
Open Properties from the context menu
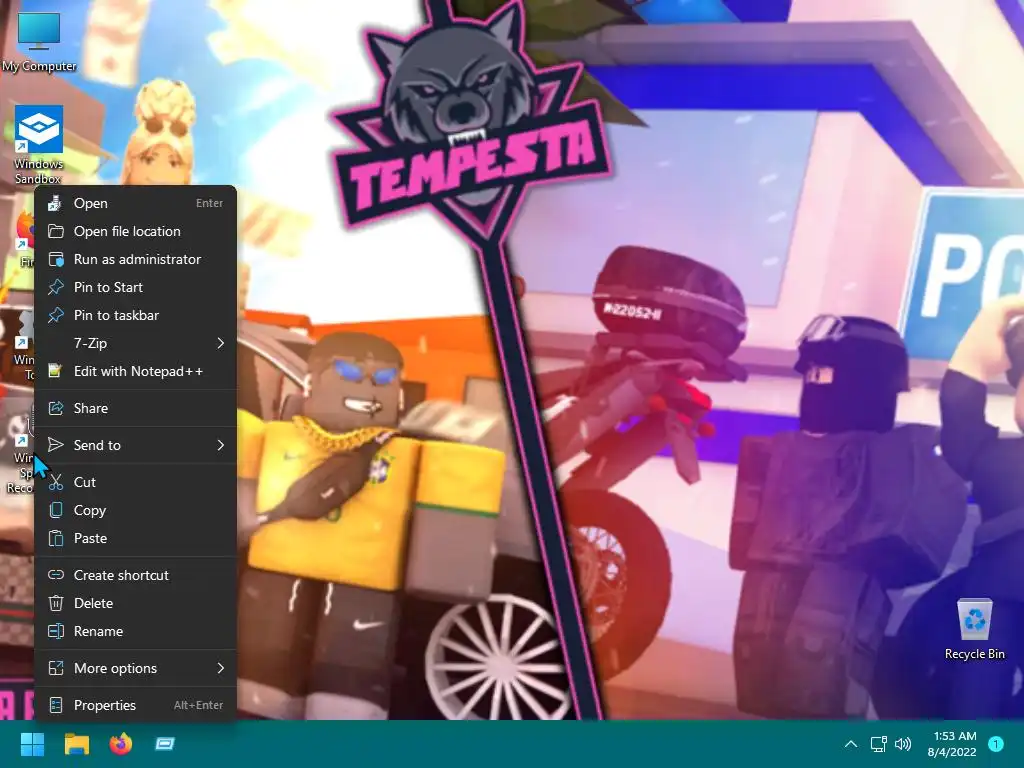coord(135,705)
